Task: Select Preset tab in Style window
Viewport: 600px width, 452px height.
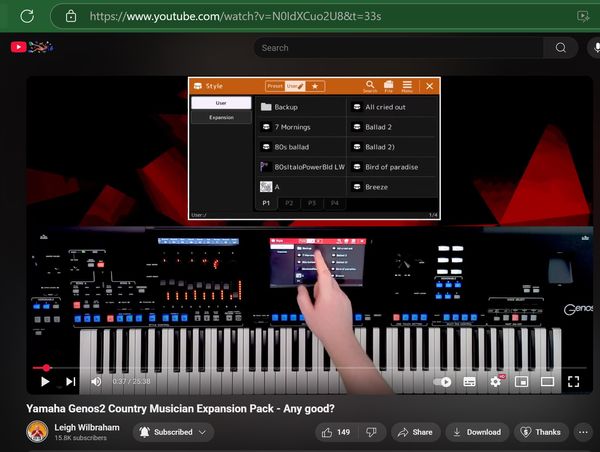Action: tap(275, 86)
